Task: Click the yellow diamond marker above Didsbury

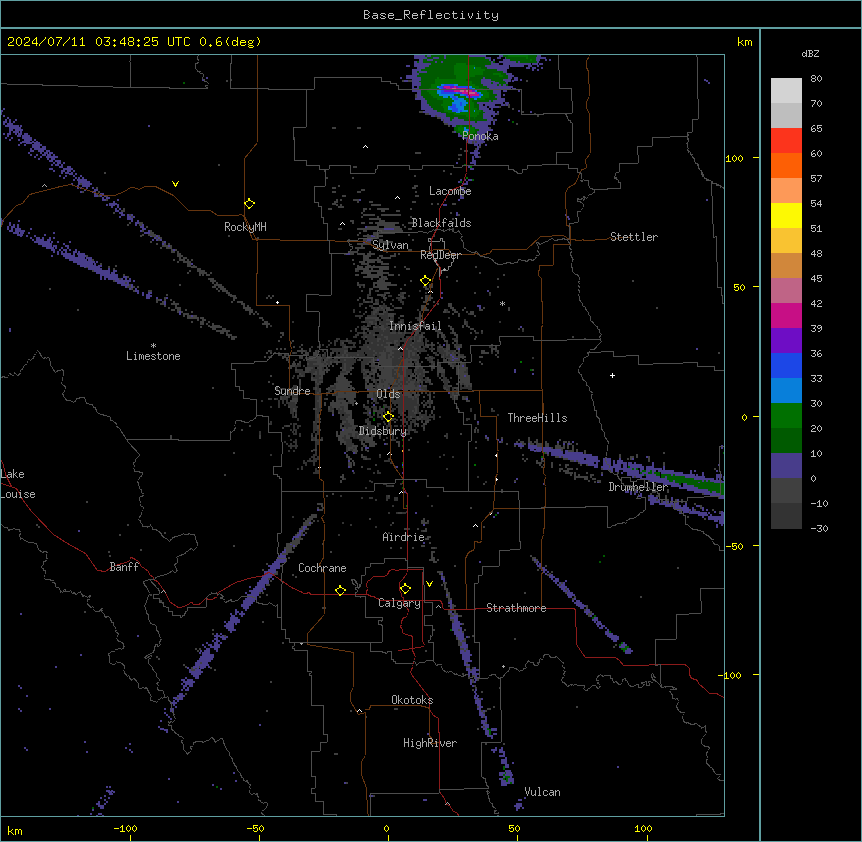Action: pos(388,417)
